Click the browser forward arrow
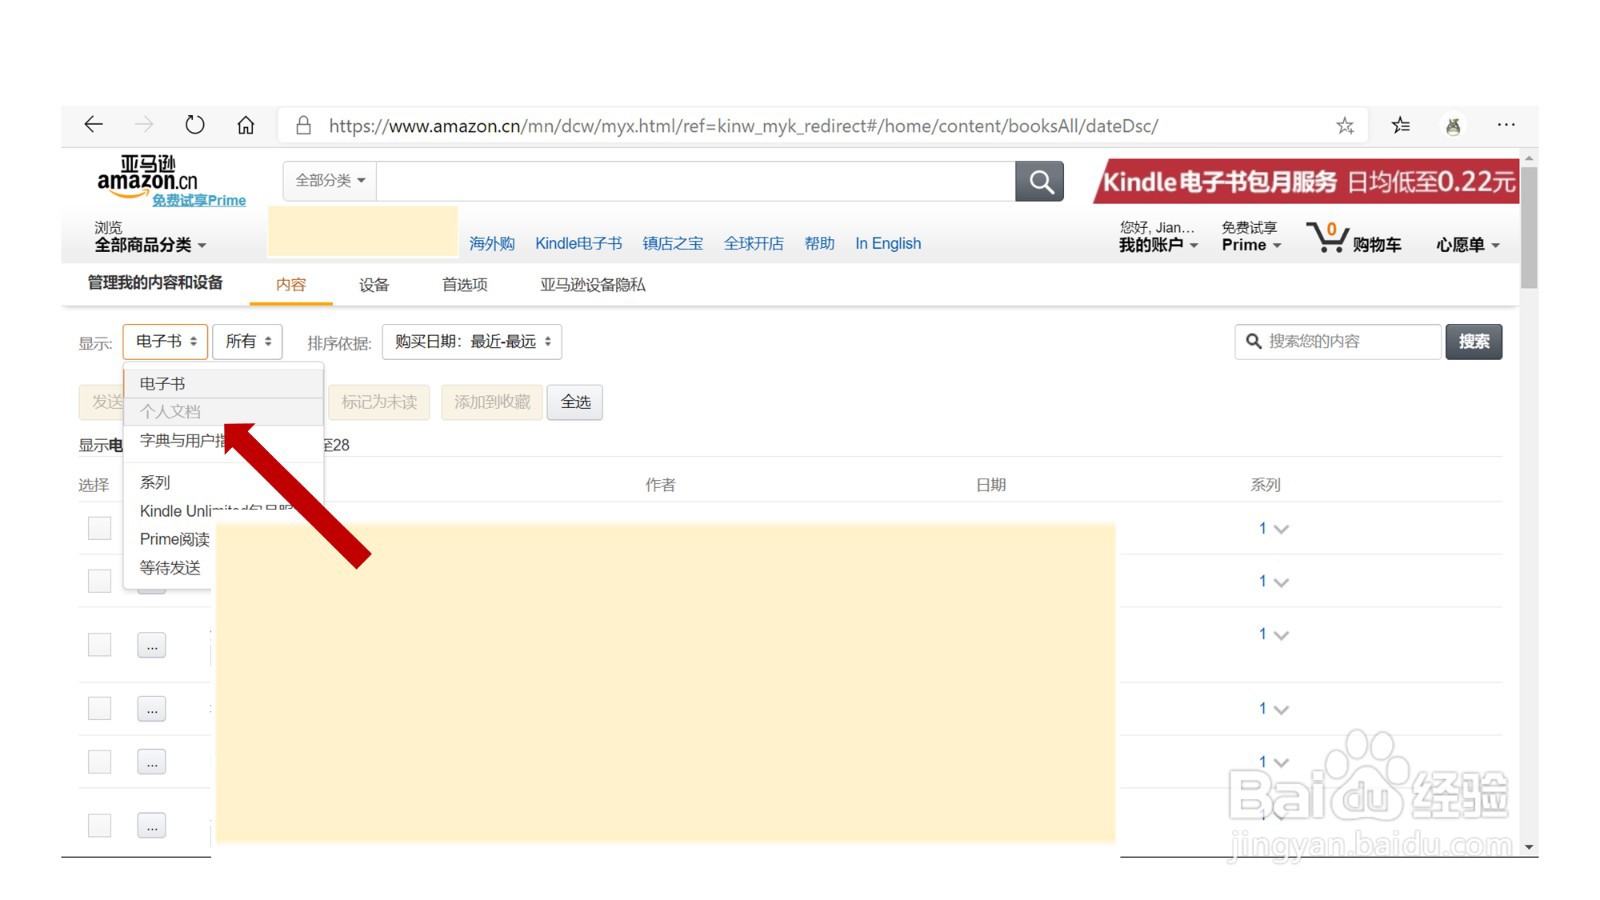The height and width of the screenshot is (900, 1600). pos(144,124)
